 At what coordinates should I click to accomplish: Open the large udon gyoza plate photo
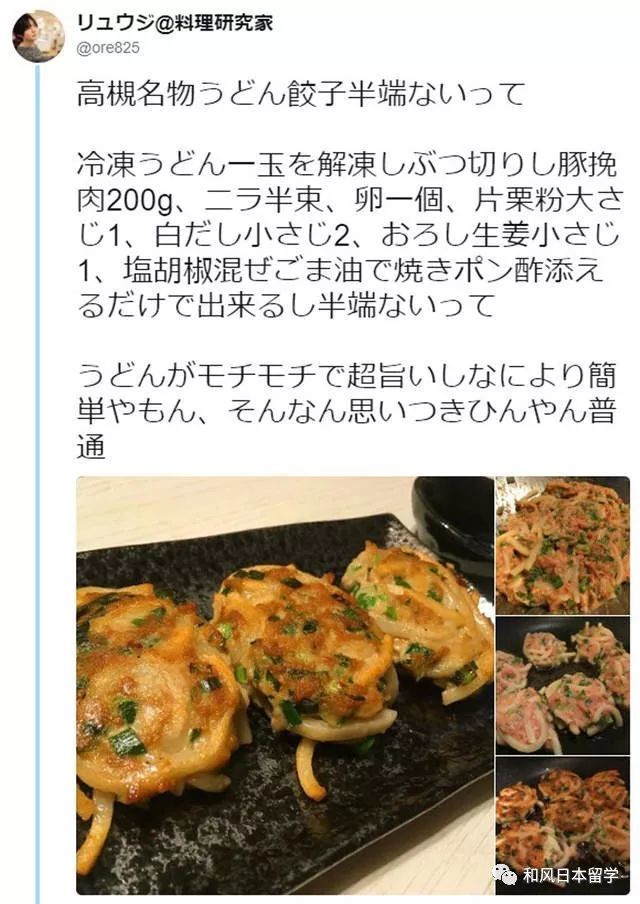coord(285,685)
